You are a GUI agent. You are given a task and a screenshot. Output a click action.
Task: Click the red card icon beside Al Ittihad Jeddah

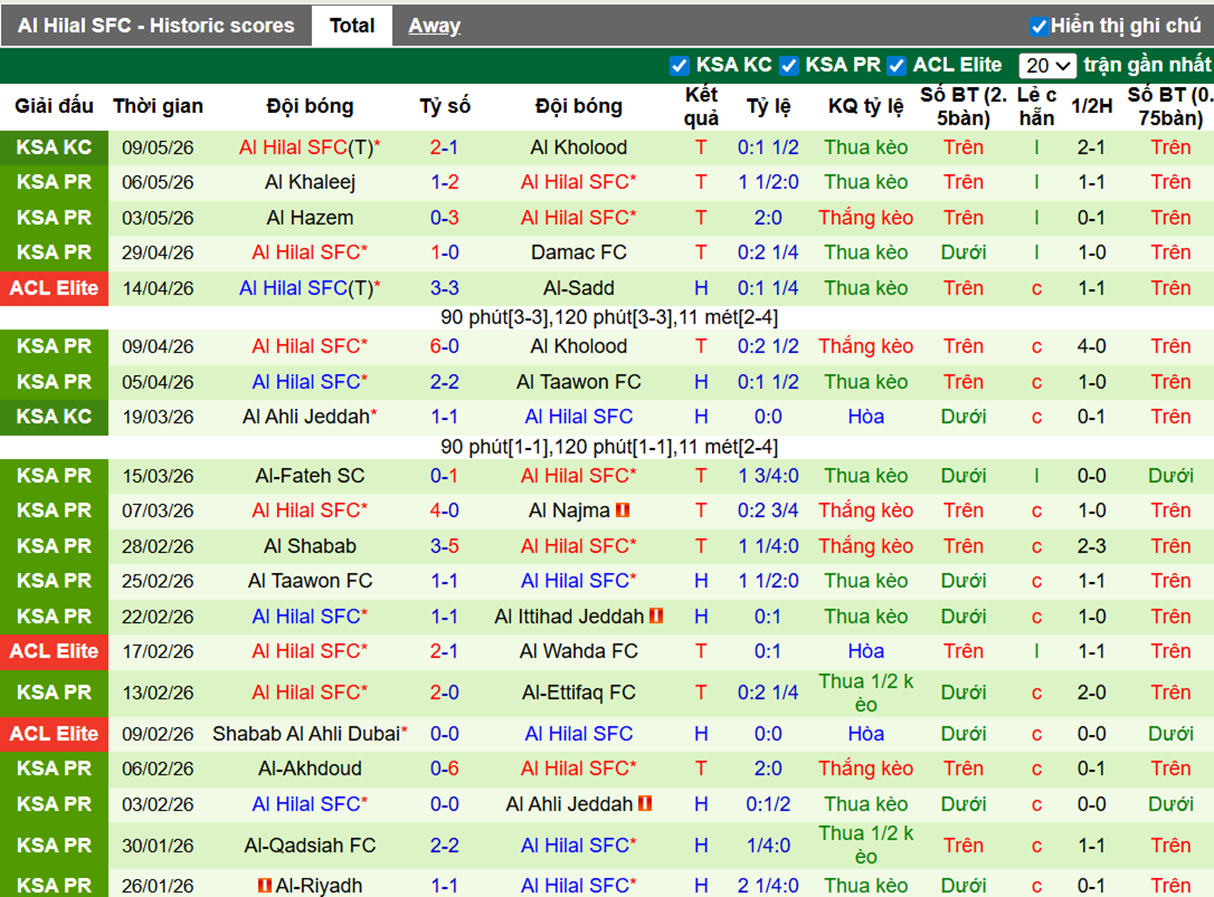point(656,616)
